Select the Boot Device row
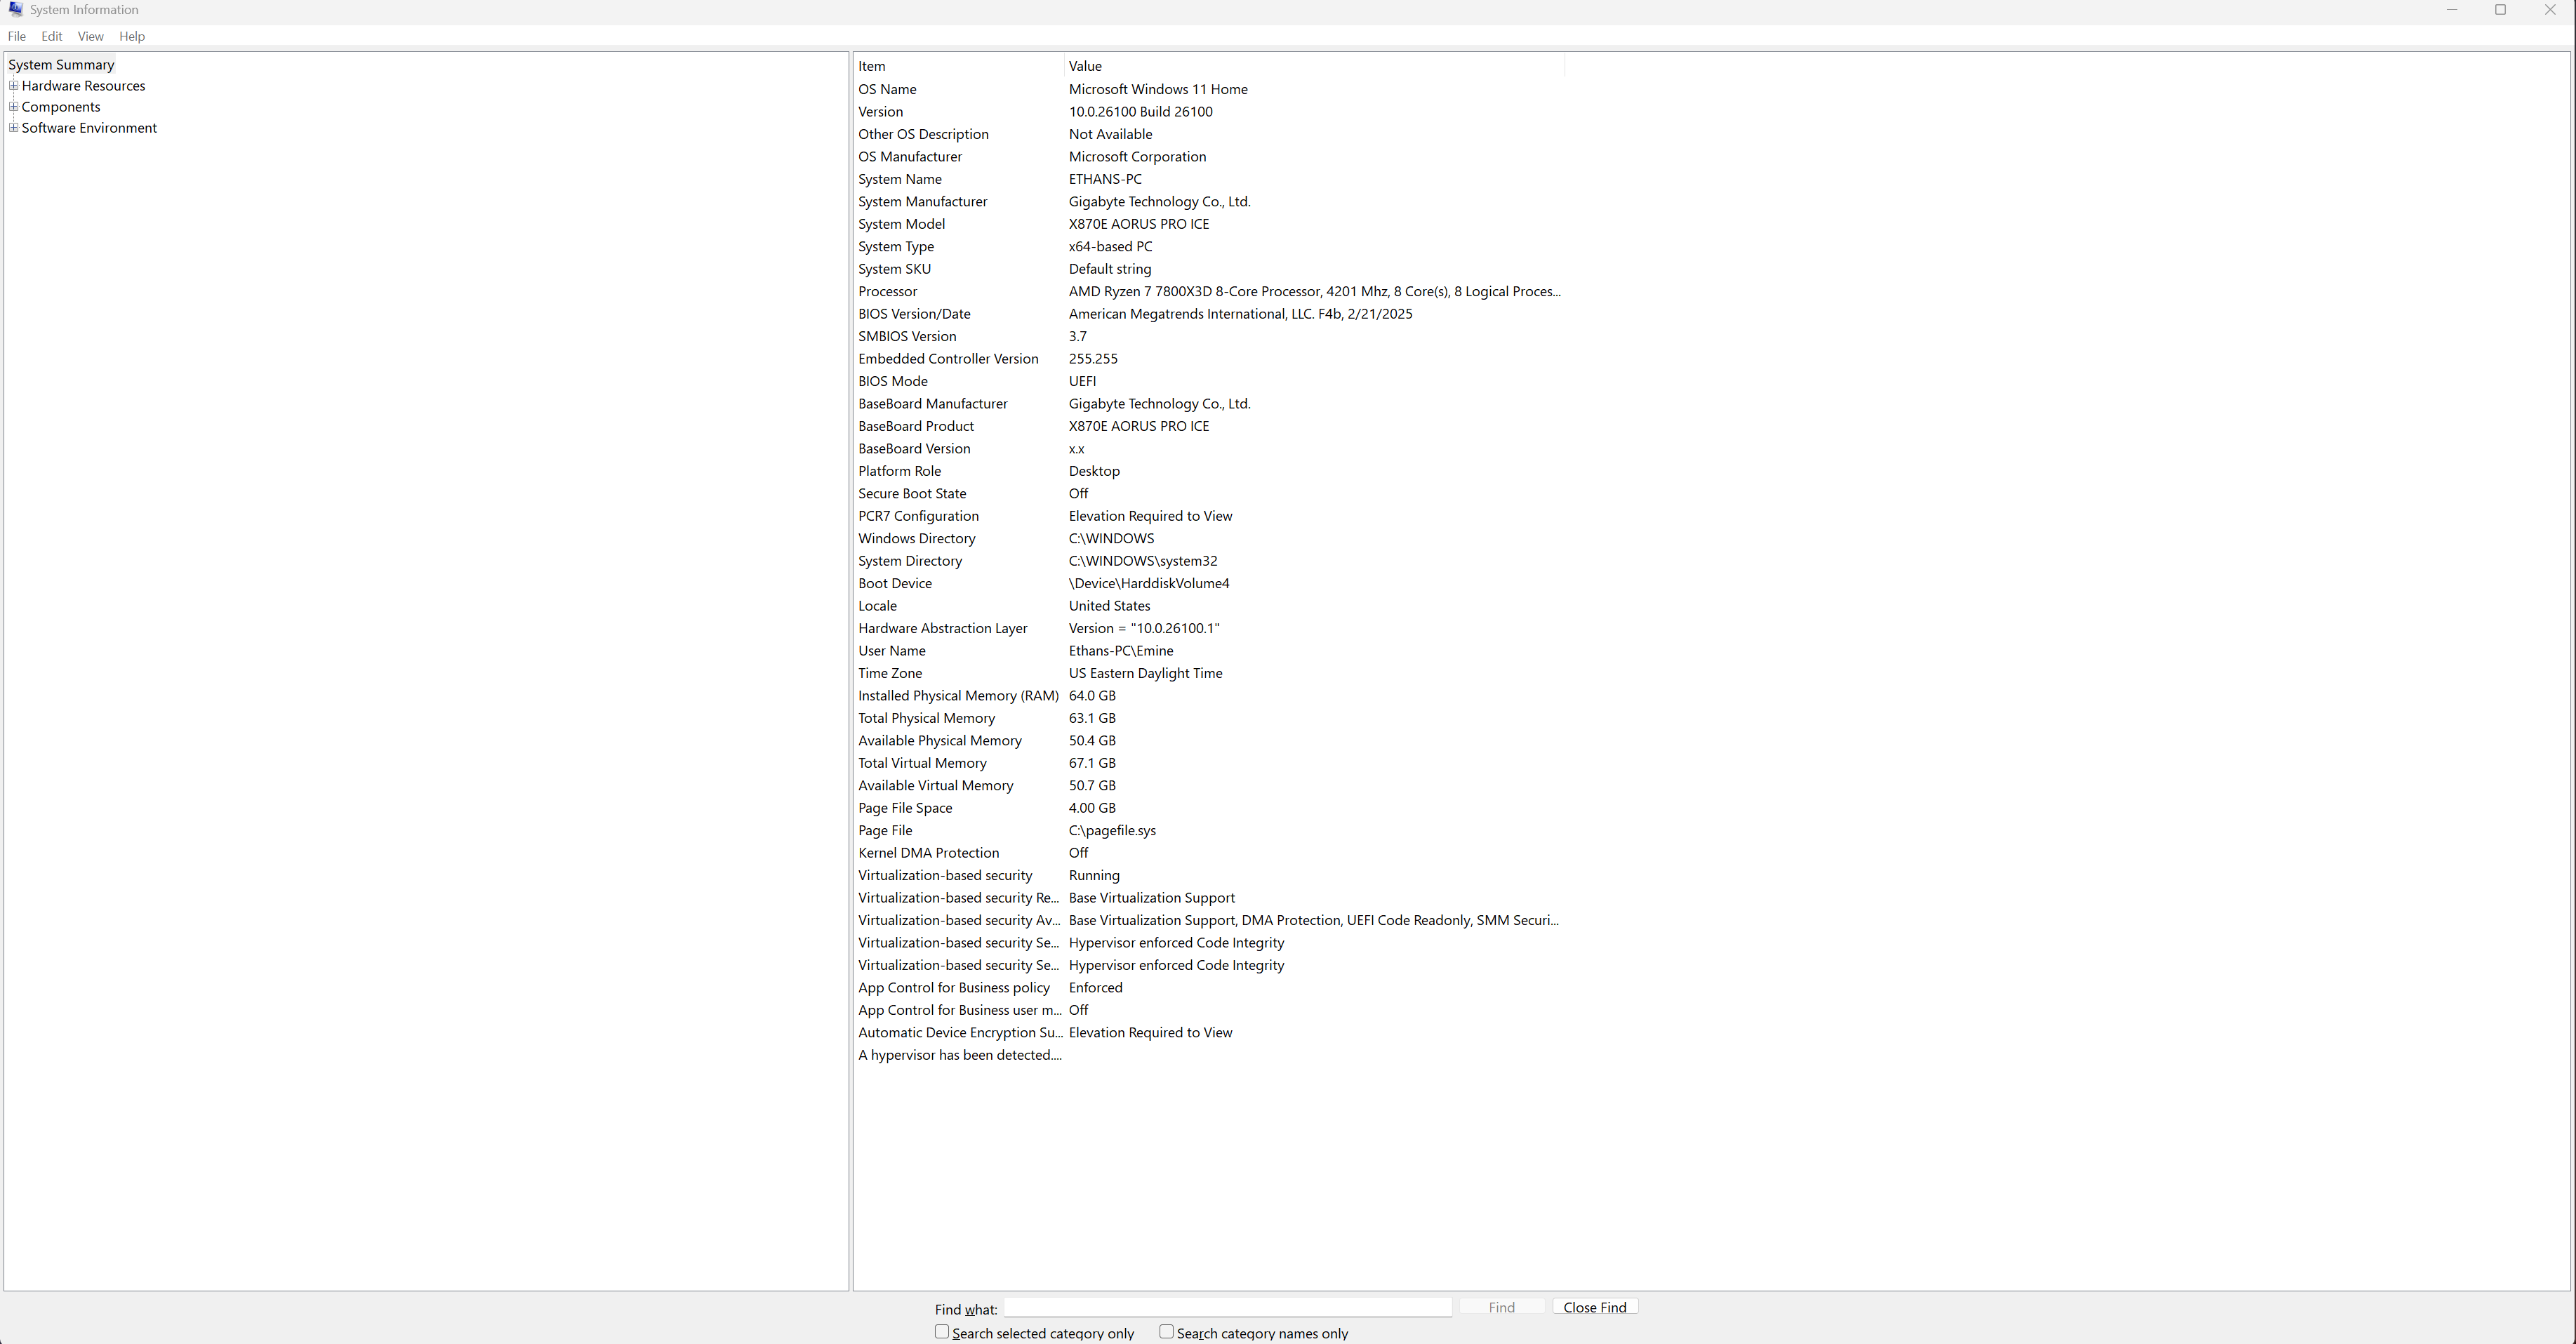 (1209, 583)
